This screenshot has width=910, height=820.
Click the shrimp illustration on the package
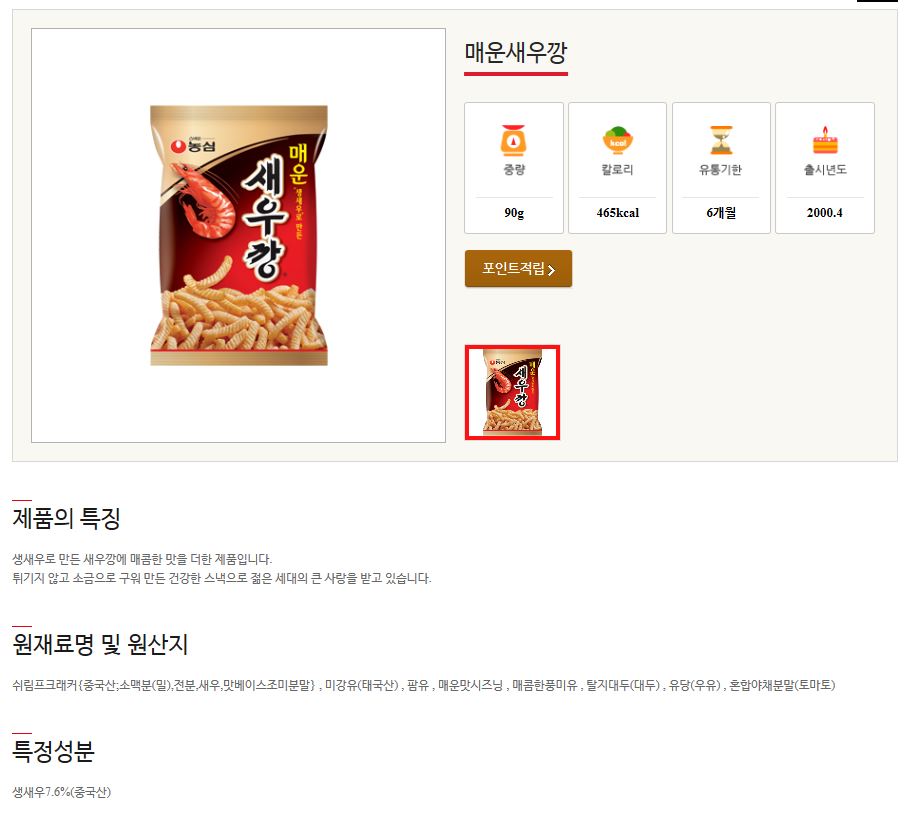[x=203, y=201]
